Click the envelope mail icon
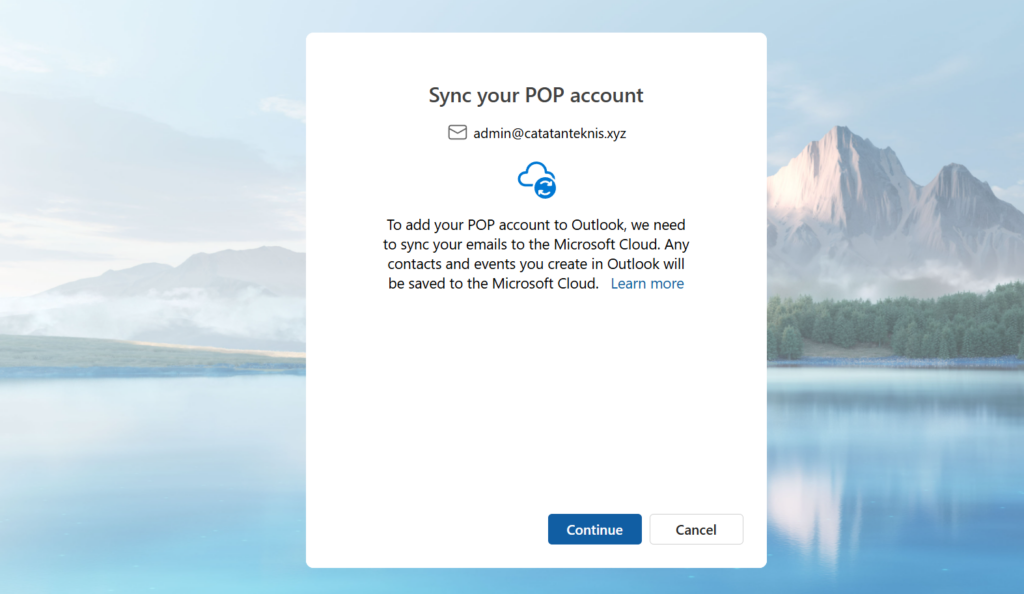The height and width of the screenshot is (594, 1024). coord(457,133)
